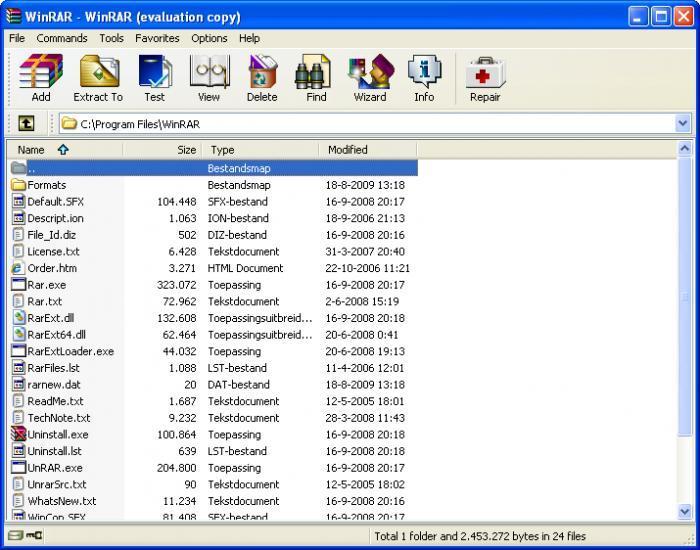
Task: Launch the Find binoculars tool
Action: pos(316,78)
